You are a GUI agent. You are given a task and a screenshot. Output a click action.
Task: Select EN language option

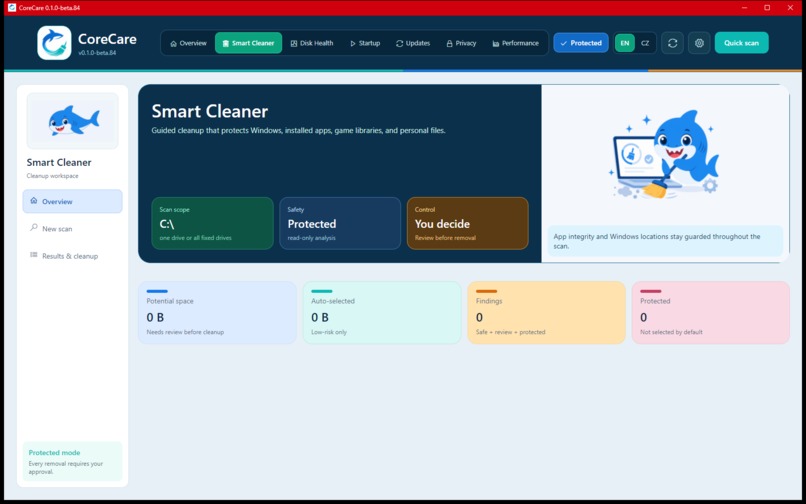(x=625, y=43)
